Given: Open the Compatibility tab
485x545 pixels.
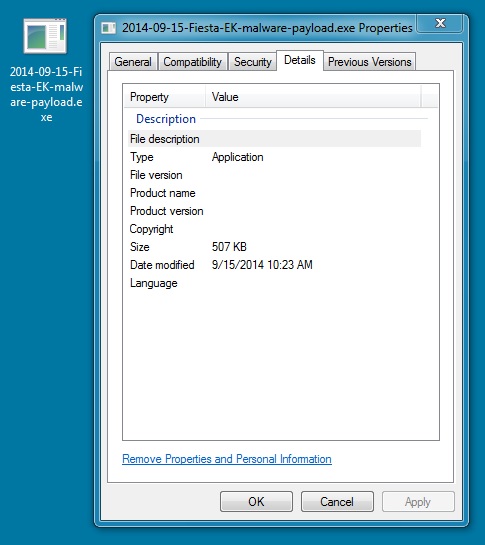Looking at the screenshot, I should tap(192, 62).
